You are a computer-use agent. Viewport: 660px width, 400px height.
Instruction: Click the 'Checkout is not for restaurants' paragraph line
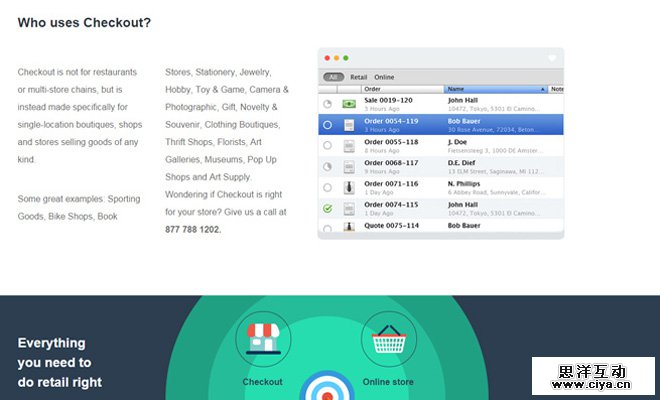pos(77,72)
